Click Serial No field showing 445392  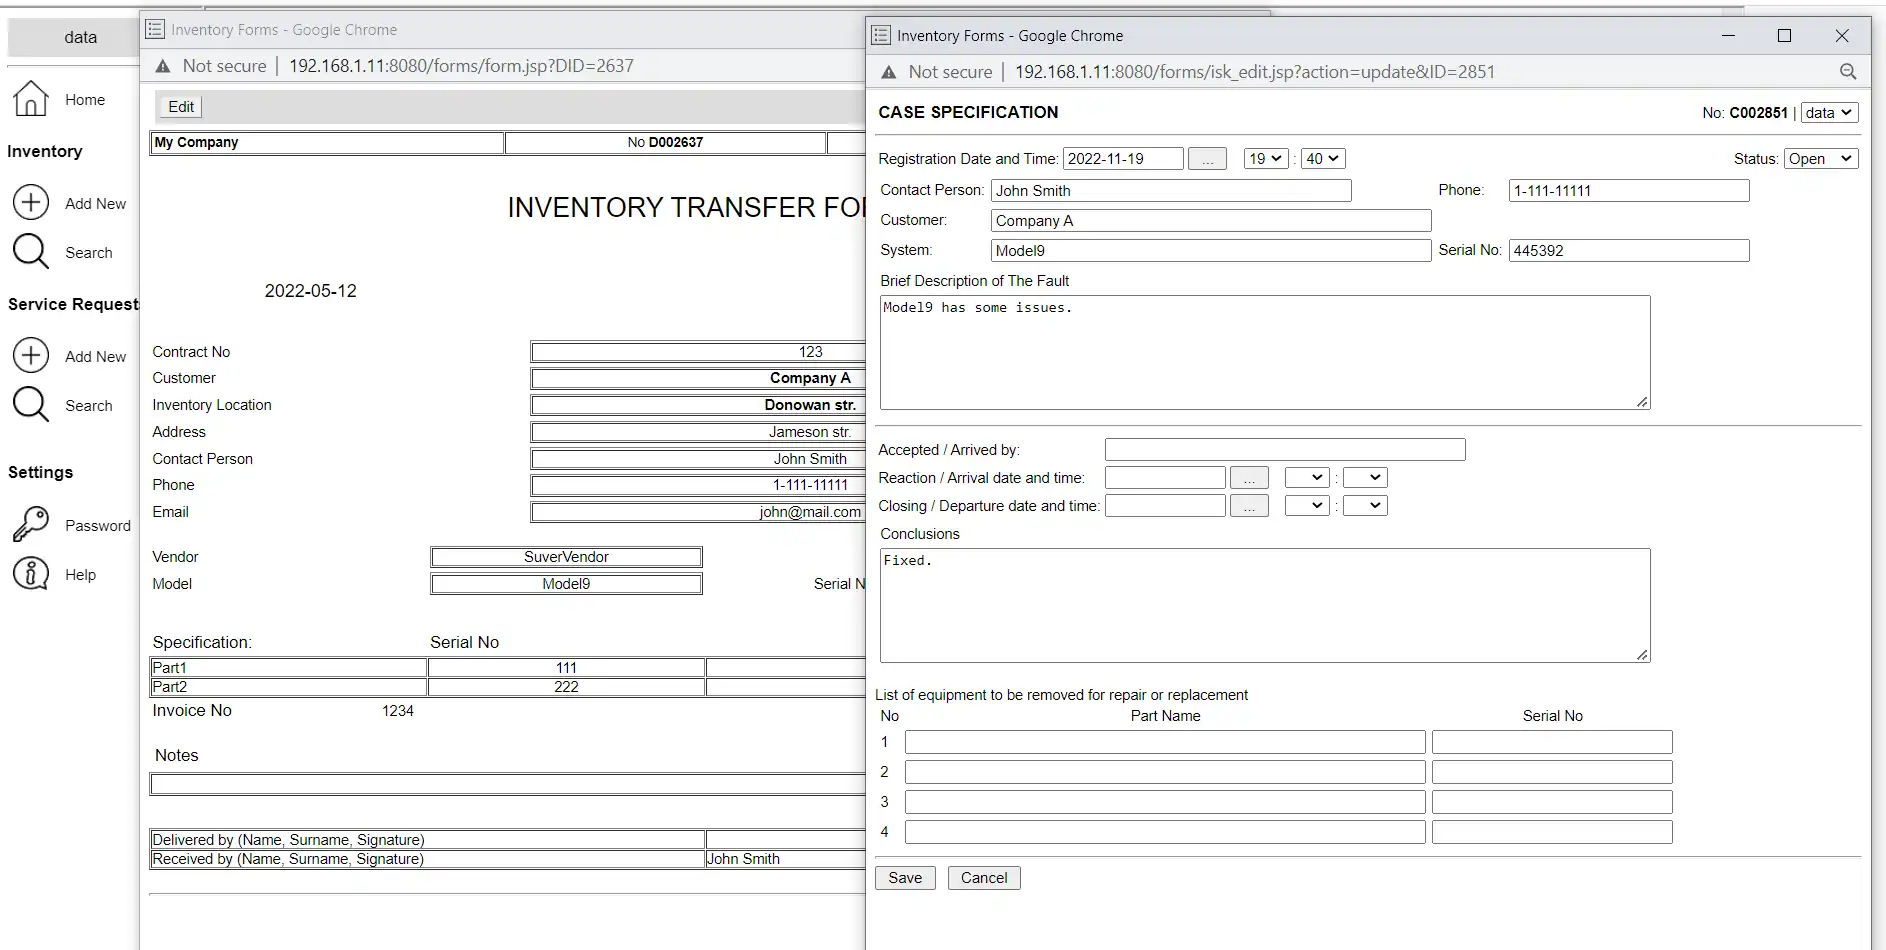click(x=1629, y=251)
